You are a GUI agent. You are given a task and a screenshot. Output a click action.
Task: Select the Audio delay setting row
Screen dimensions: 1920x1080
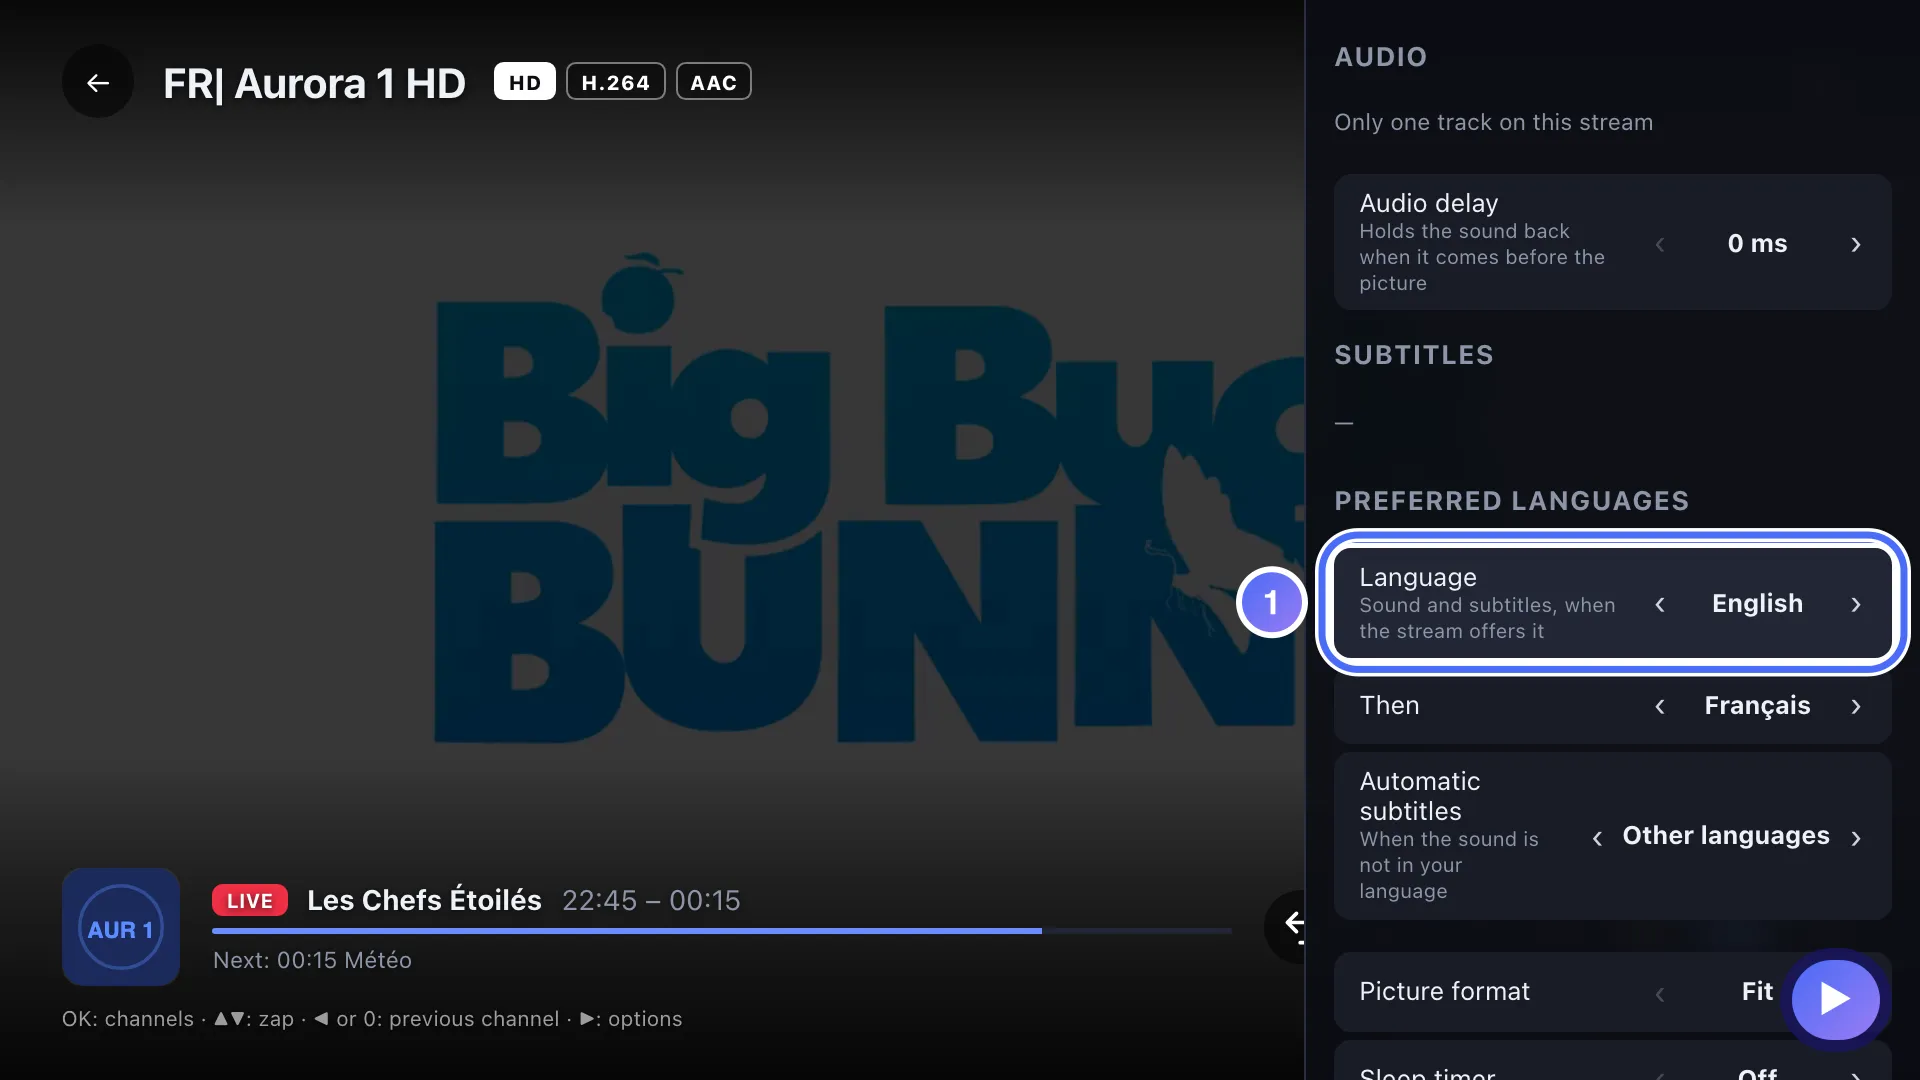pos(1612,242)
